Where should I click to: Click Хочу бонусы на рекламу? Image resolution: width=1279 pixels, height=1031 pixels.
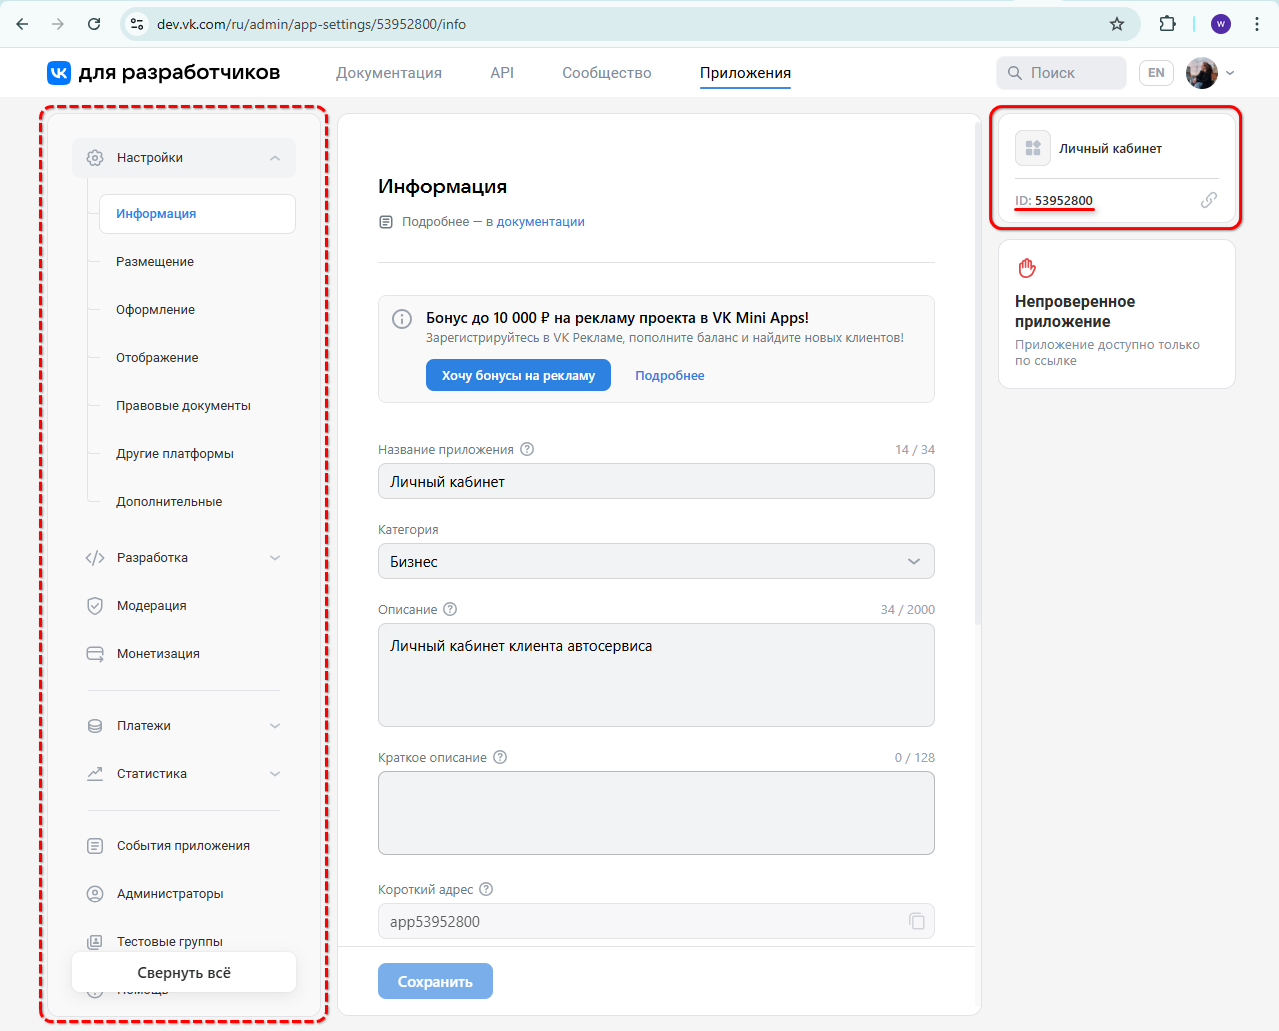point(518,374)
